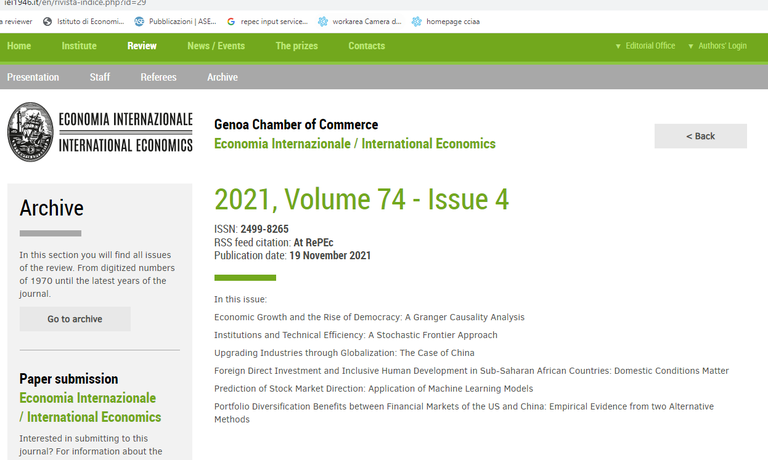Open the homepage cciaa bookmark

click(x=446, y=22)
